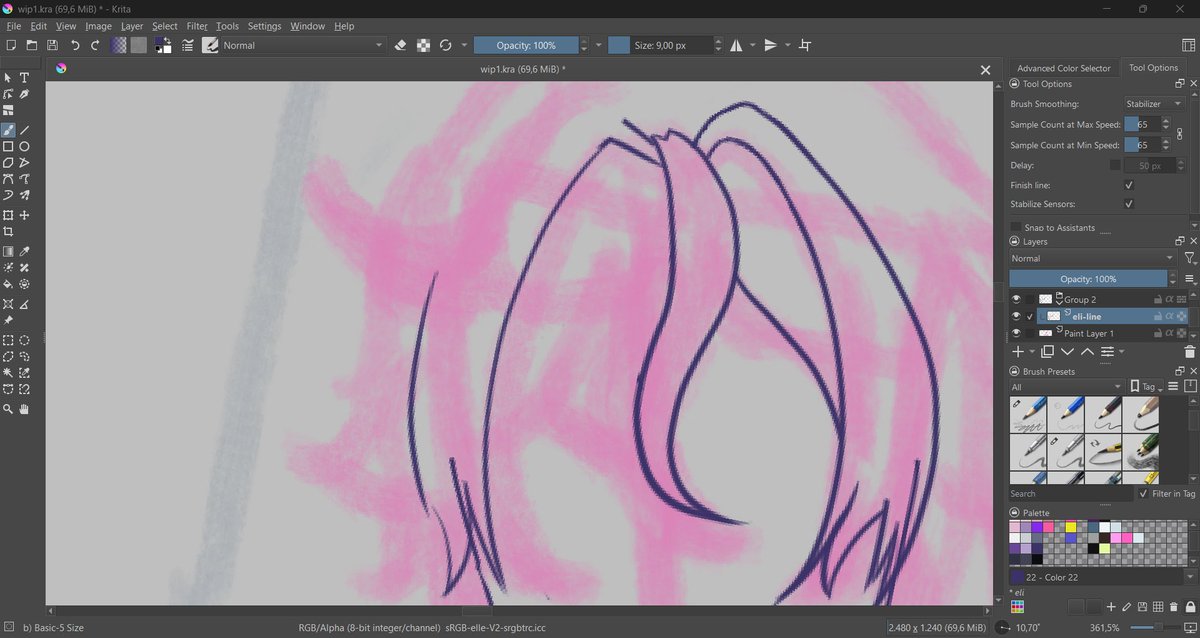Open Brush Smoothing Stabilizer dropdown

click(x=1153, y=104)
